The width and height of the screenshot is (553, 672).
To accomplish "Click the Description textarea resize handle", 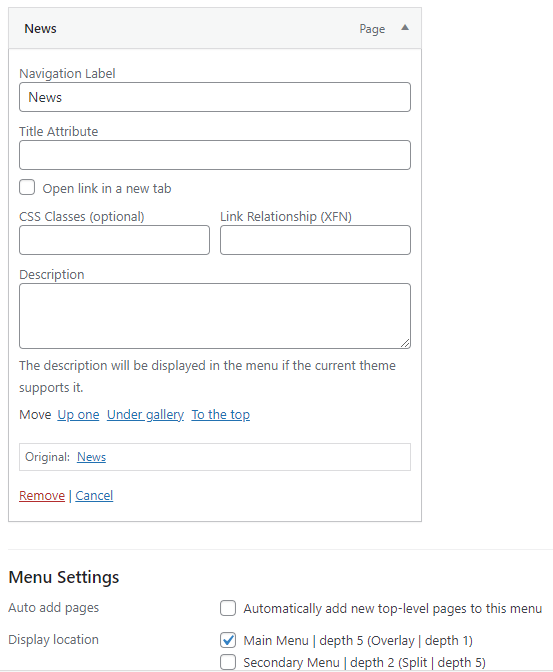I will [x=405, y=343].
